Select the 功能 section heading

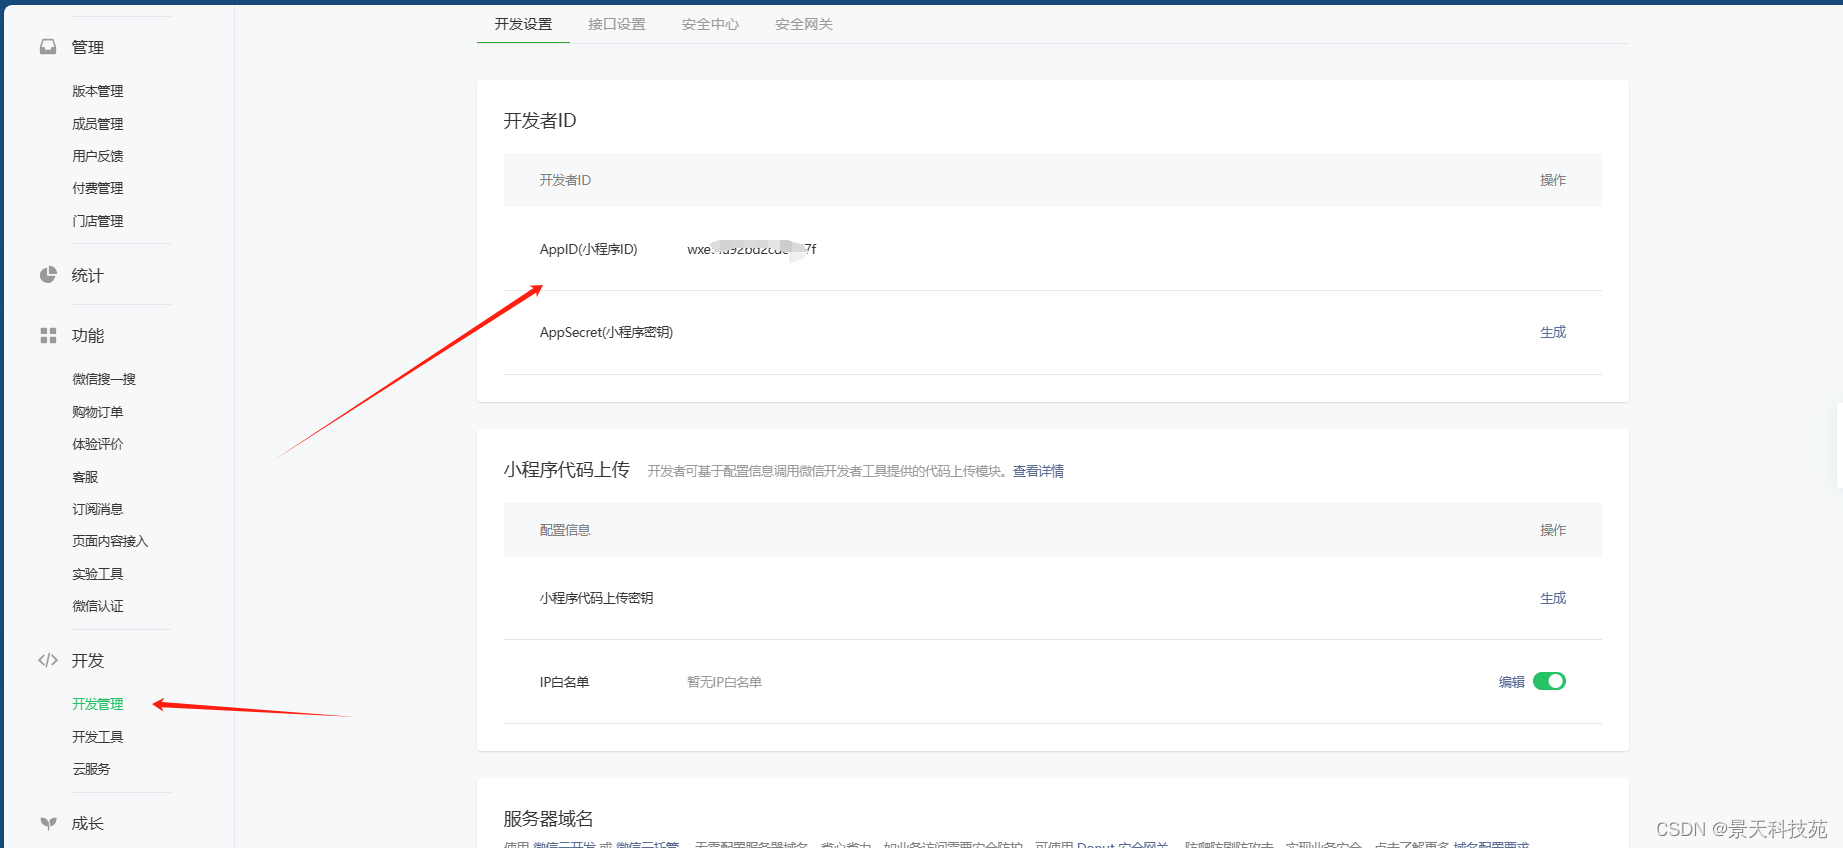[x=88, y=336]
